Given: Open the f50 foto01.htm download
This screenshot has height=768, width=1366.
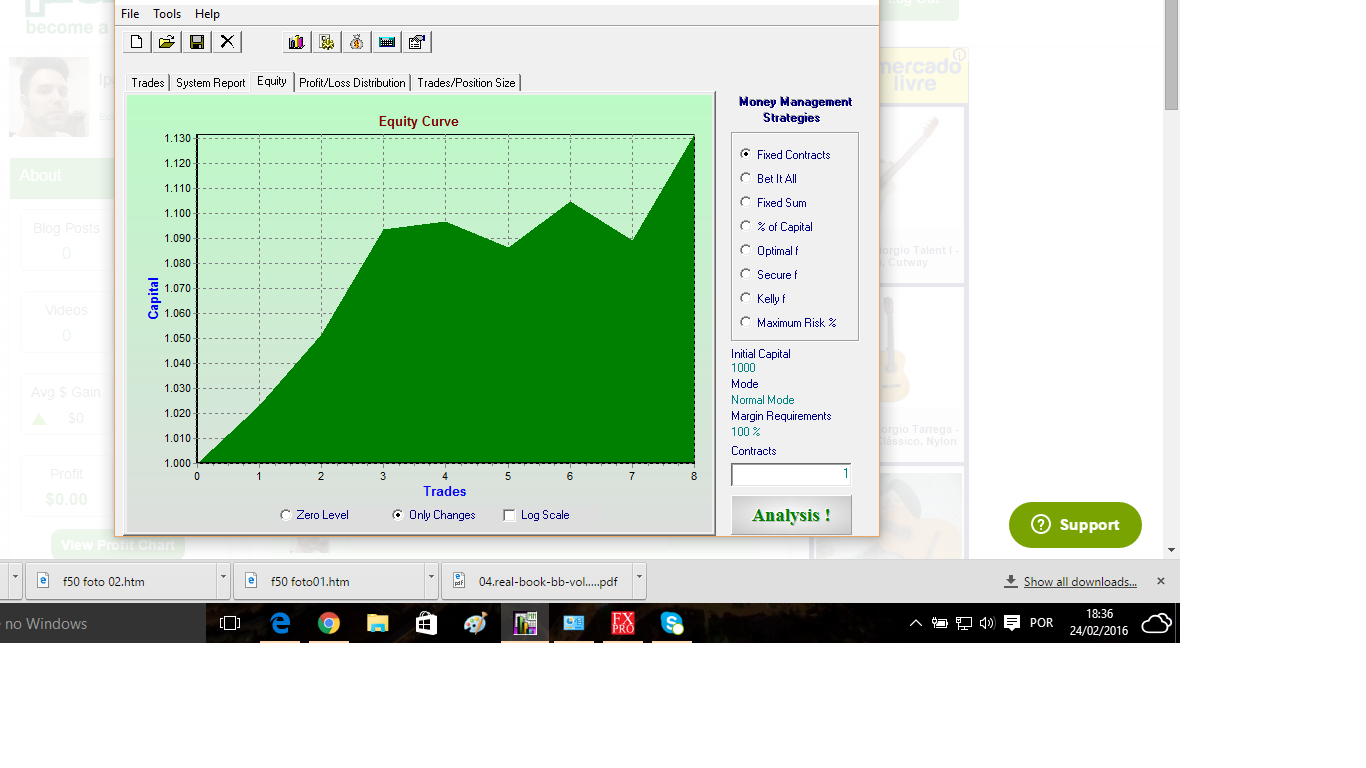Looking at the screenshot, I should point(330,581).
